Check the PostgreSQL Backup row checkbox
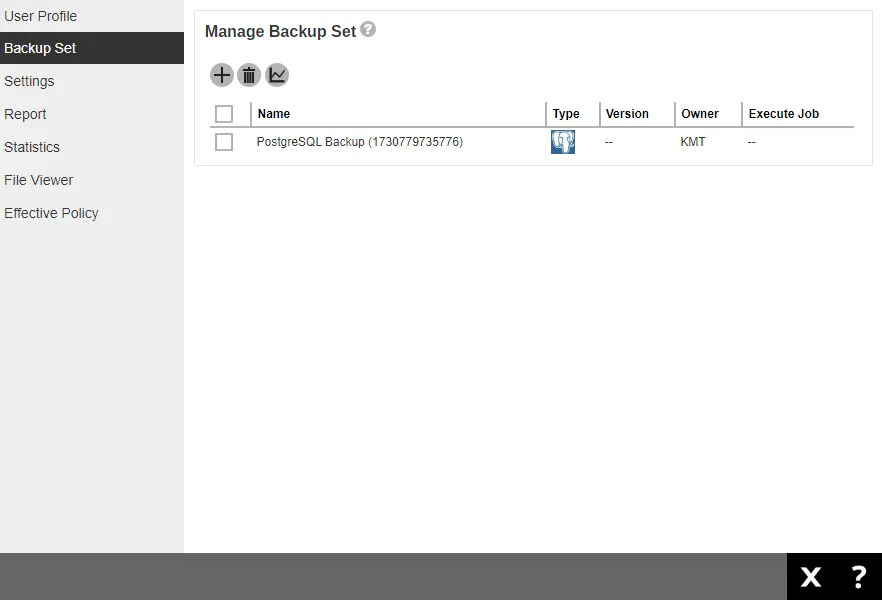The image size is (882, 600). click(224, 142)
